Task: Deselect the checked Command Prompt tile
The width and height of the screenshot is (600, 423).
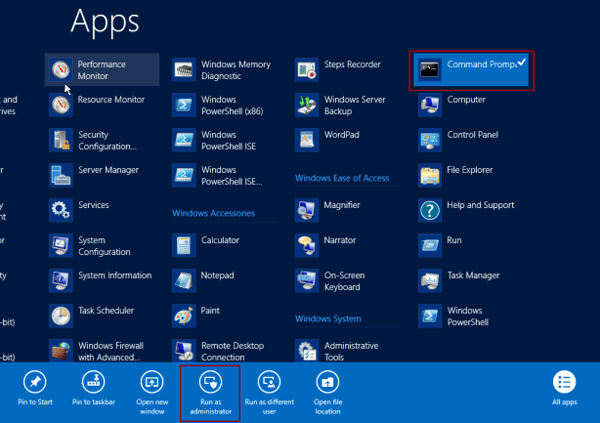Action: click(x=472, y=69)
